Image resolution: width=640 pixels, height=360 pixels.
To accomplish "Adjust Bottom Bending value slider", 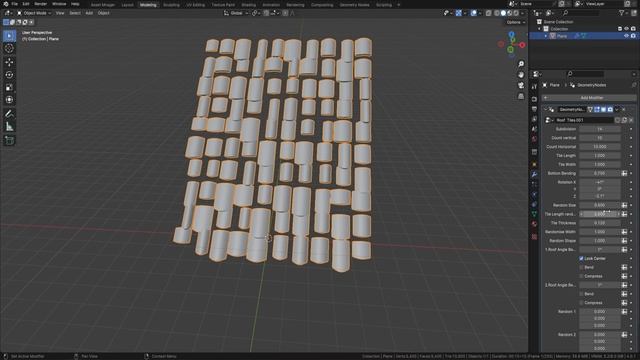I will click(600, 173).
